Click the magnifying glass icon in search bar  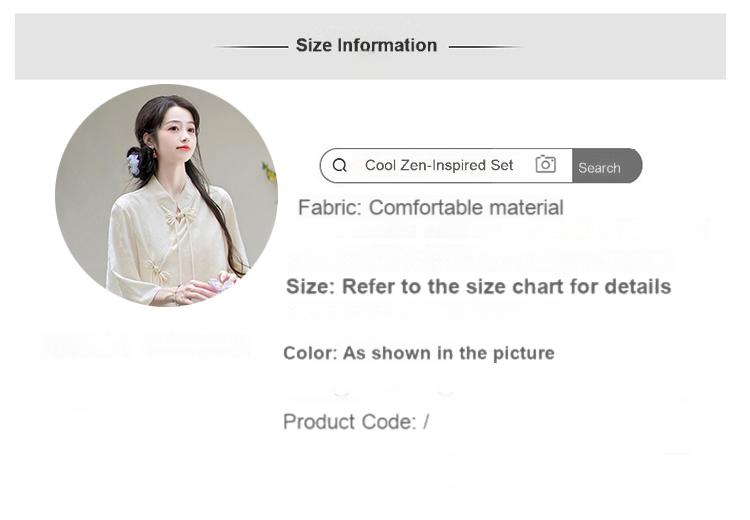click(340, 166)
